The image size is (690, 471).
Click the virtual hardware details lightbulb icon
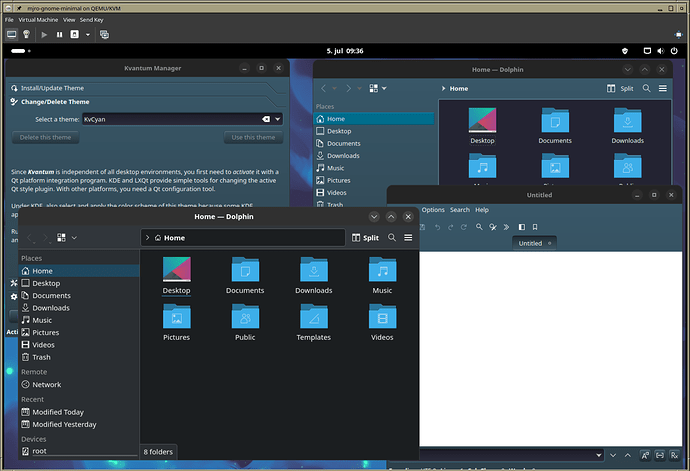pyautogui.click(x=26, y=34)
